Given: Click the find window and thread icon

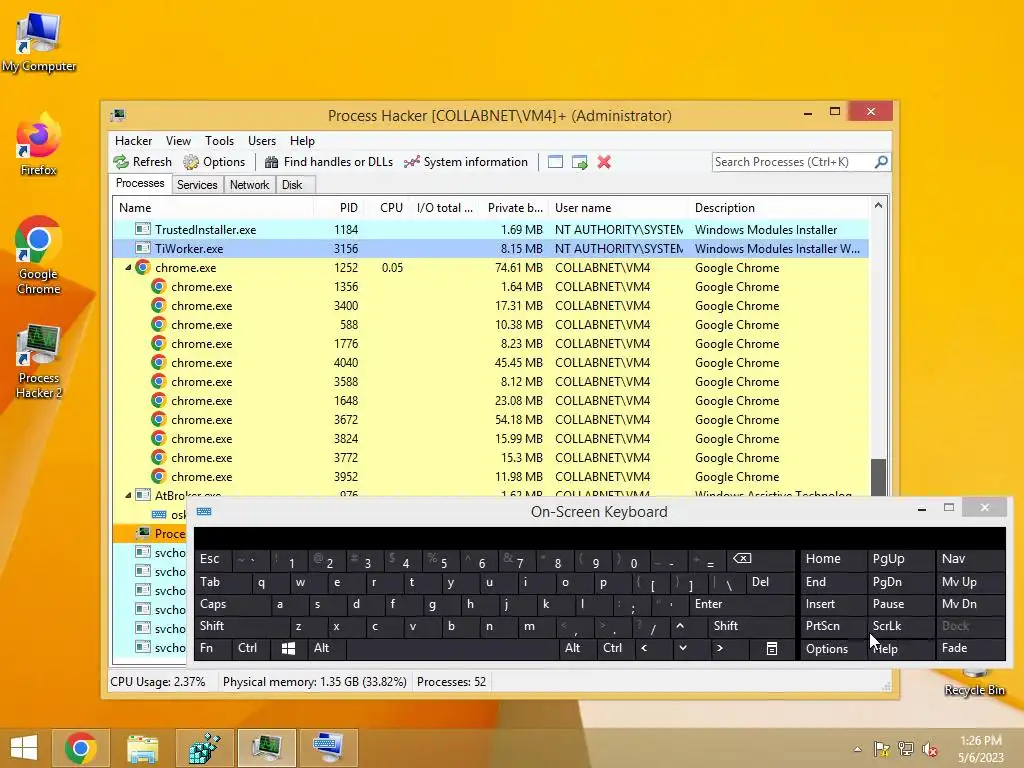Looking at the screenshot, I should click(x=579, y=162).
